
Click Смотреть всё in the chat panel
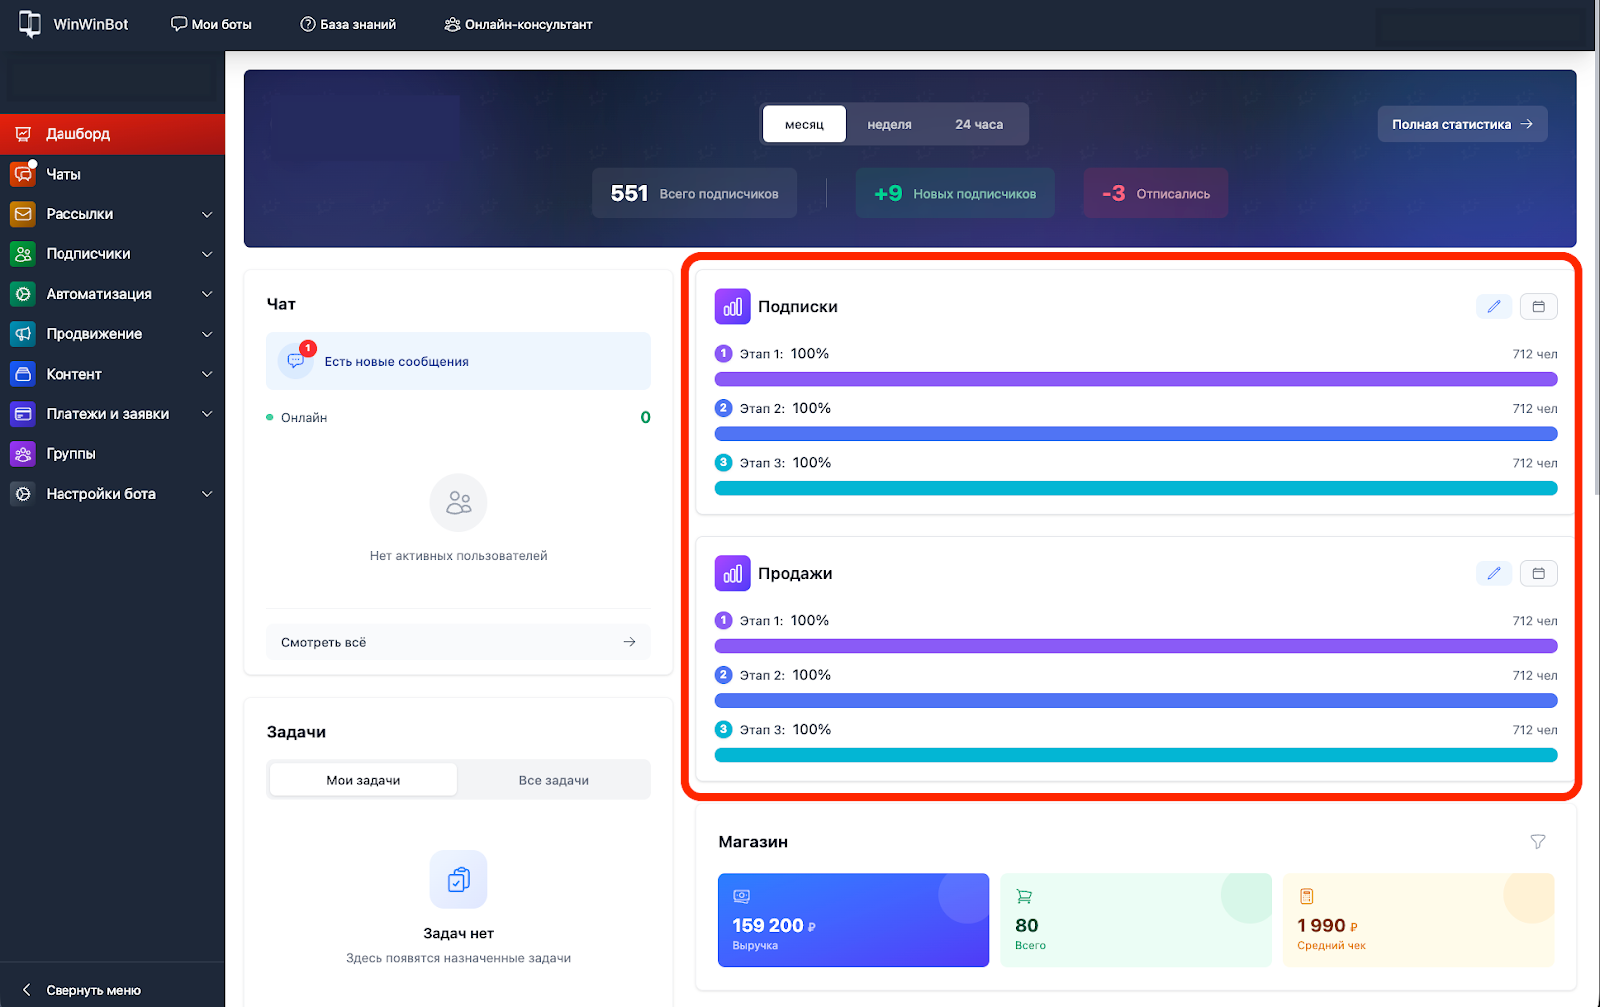(458, 642)
